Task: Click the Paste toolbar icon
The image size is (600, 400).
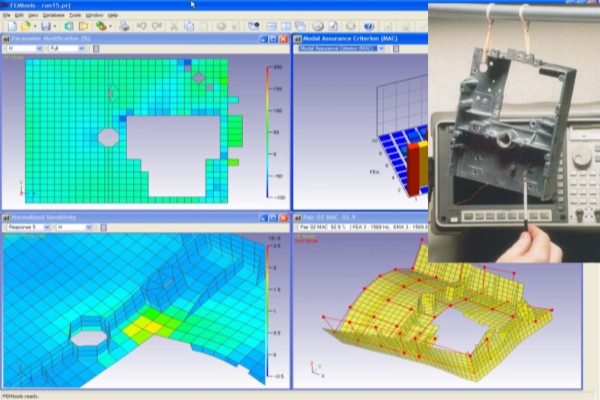Action: point(204,26)
